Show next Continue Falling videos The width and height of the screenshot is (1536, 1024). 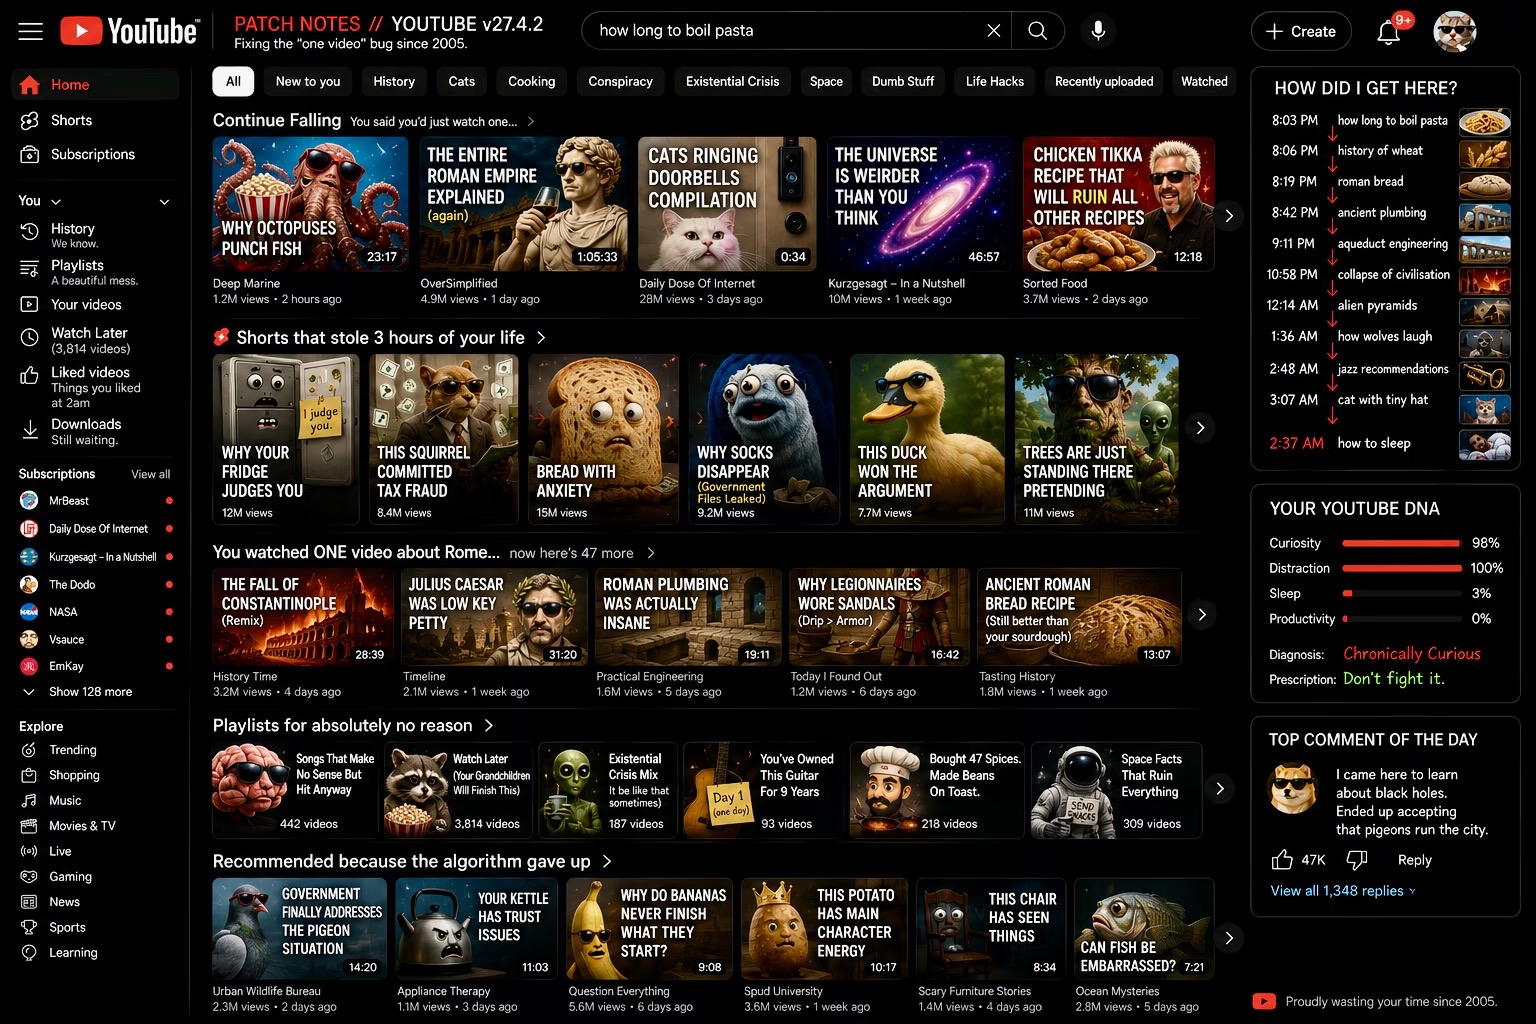1229,216
